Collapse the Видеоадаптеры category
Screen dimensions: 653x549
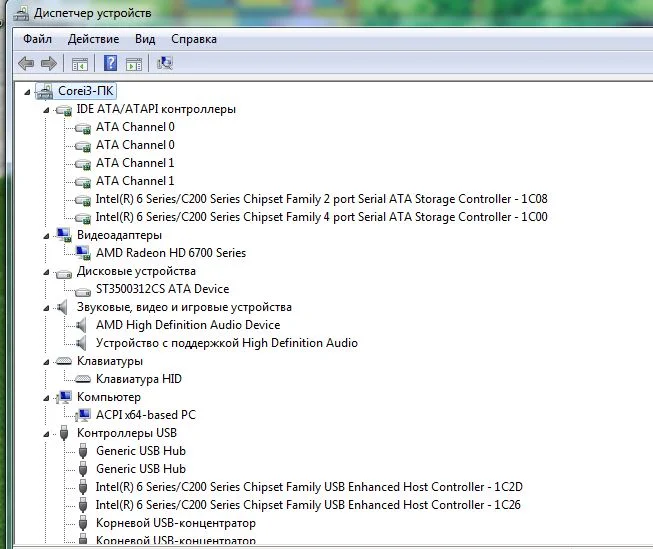tap(47, 235)
